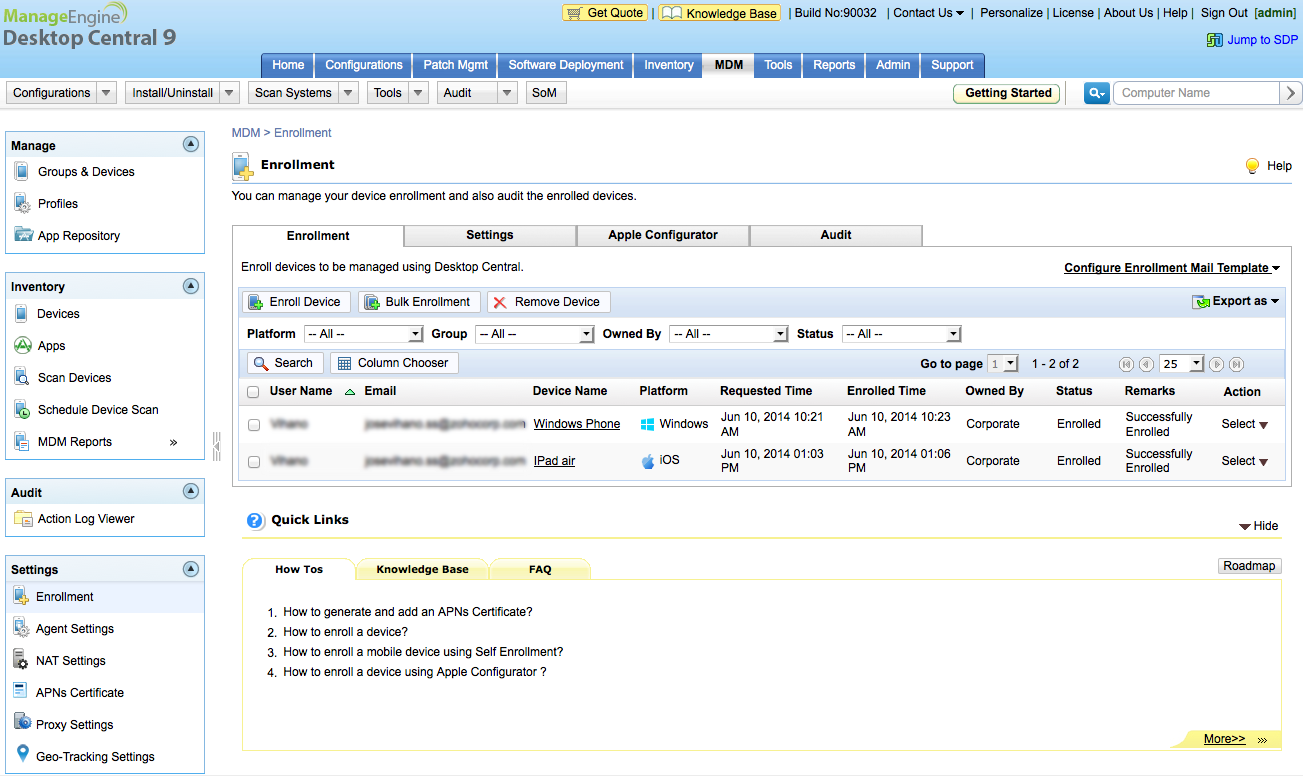Collapse the Manage panel in the sidebar
This screenshot has width=1303, height=783.
point(191,145)
